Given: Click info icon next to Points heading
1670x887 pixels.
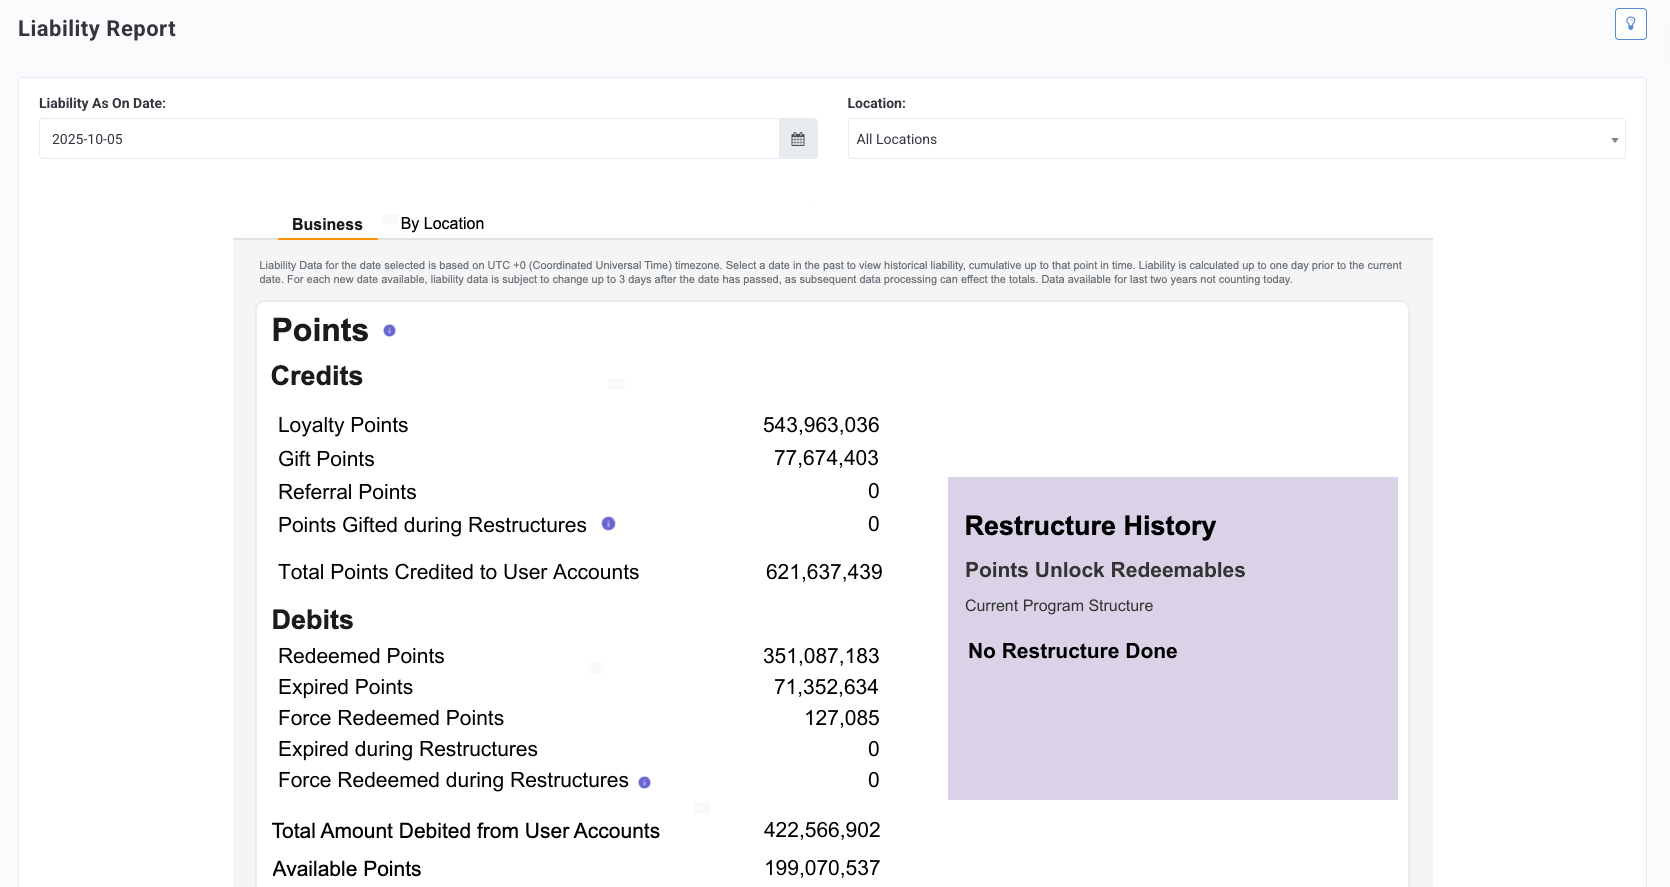Looking at the screenshot, I should coord(390,330).
